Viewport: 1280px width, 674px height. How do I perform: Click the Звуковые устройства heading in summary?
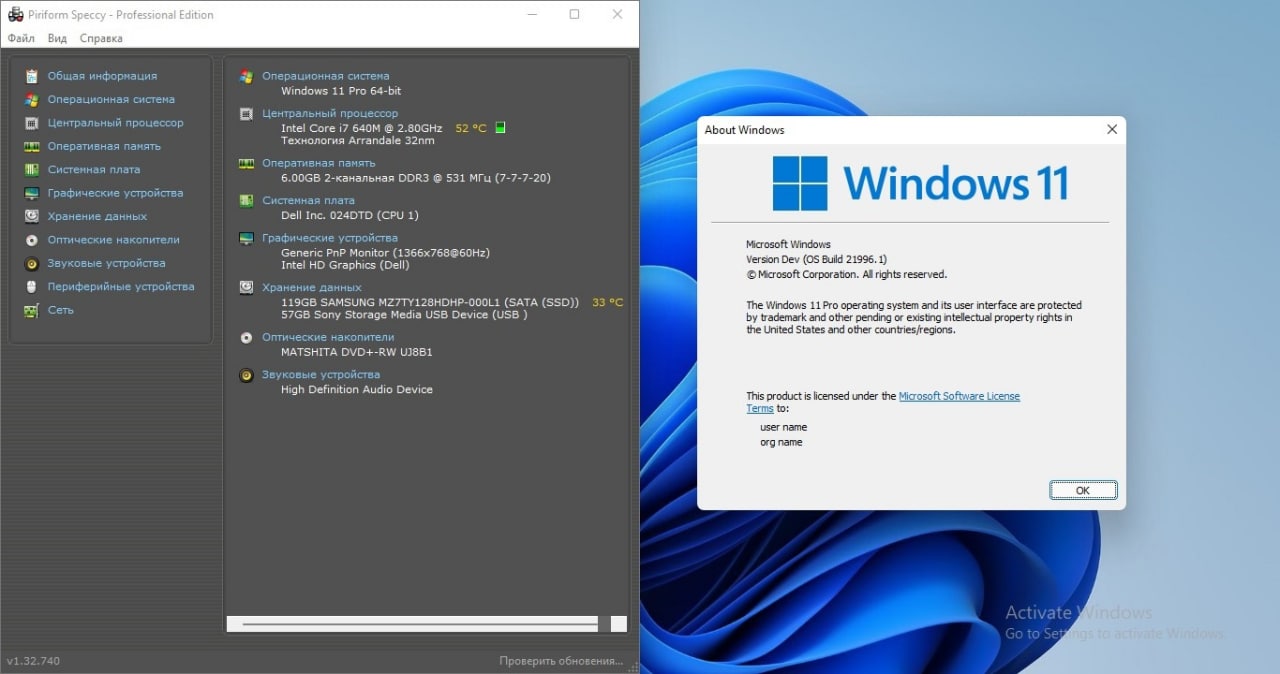(321, 375)
